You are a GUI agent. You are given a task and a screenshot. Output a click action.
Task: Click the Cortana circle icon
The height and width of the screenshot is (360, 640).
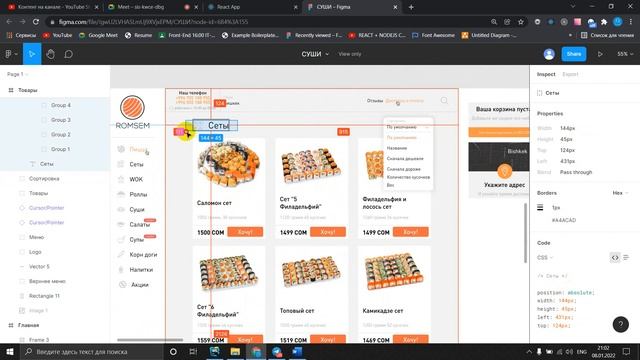pos(173,351)
